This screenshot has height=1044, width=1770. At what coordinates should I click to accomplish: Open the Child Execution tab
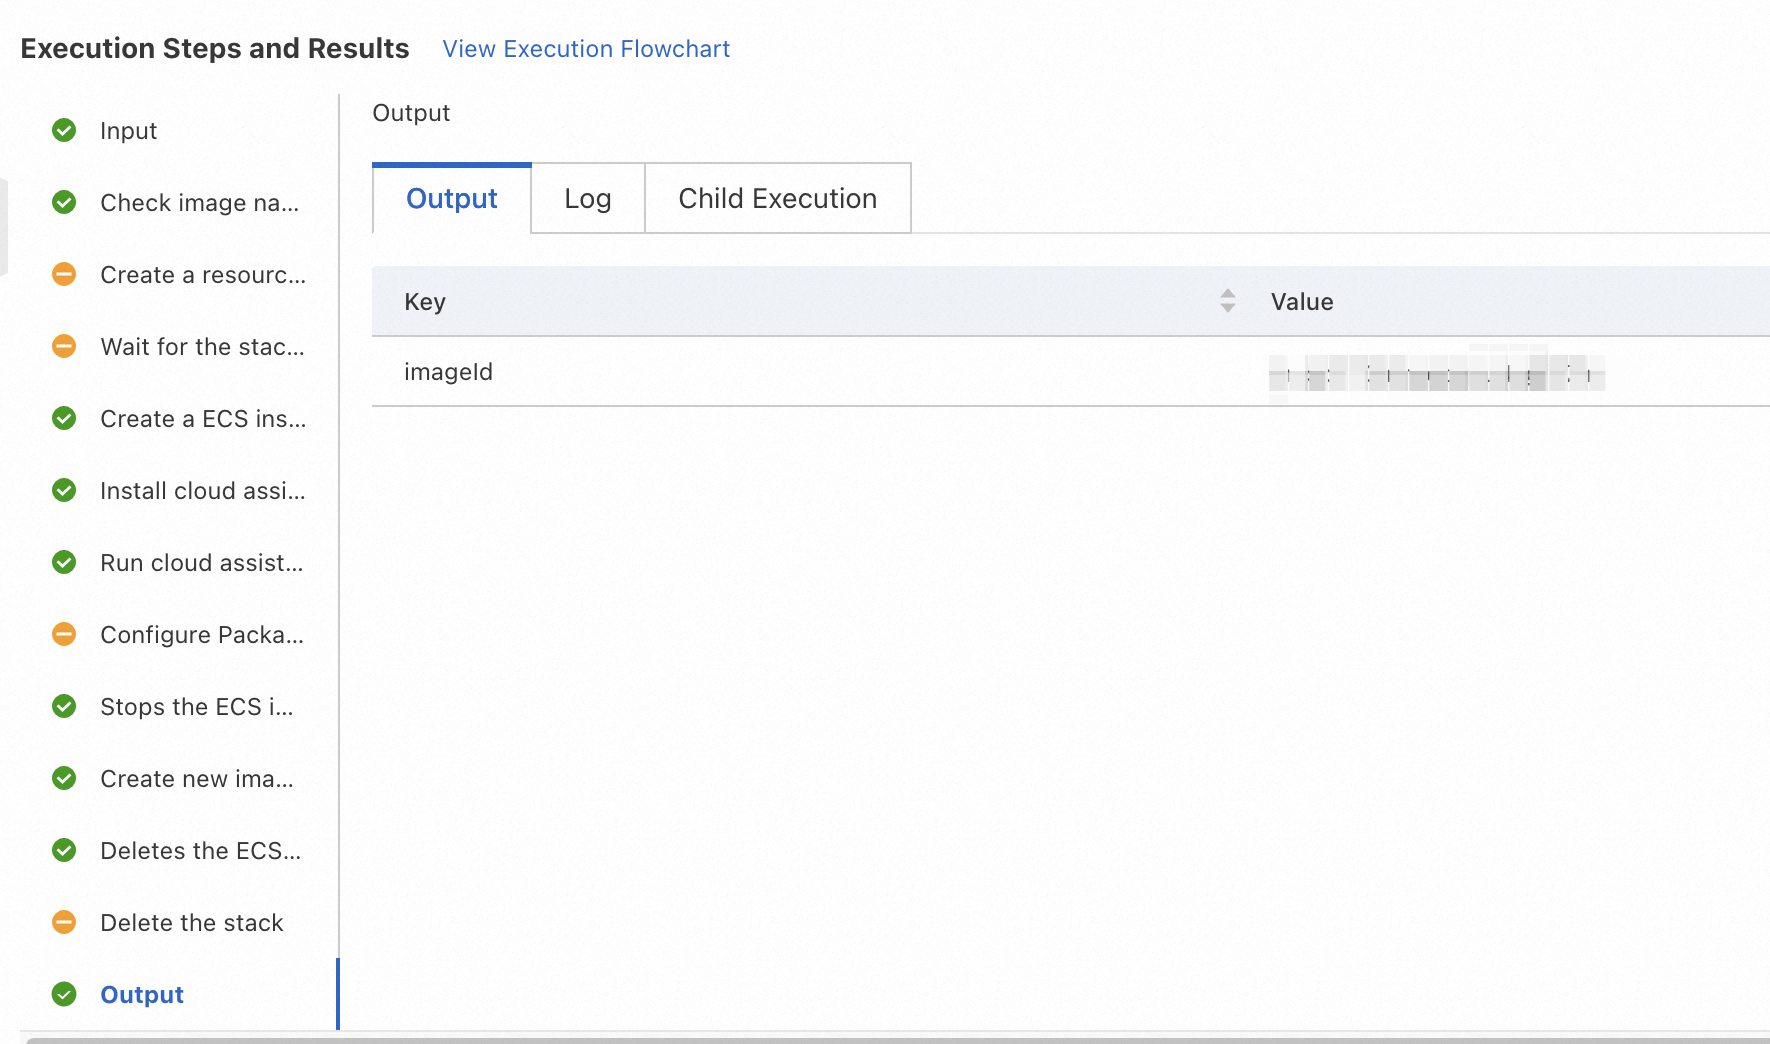click(x=778, y=198)
